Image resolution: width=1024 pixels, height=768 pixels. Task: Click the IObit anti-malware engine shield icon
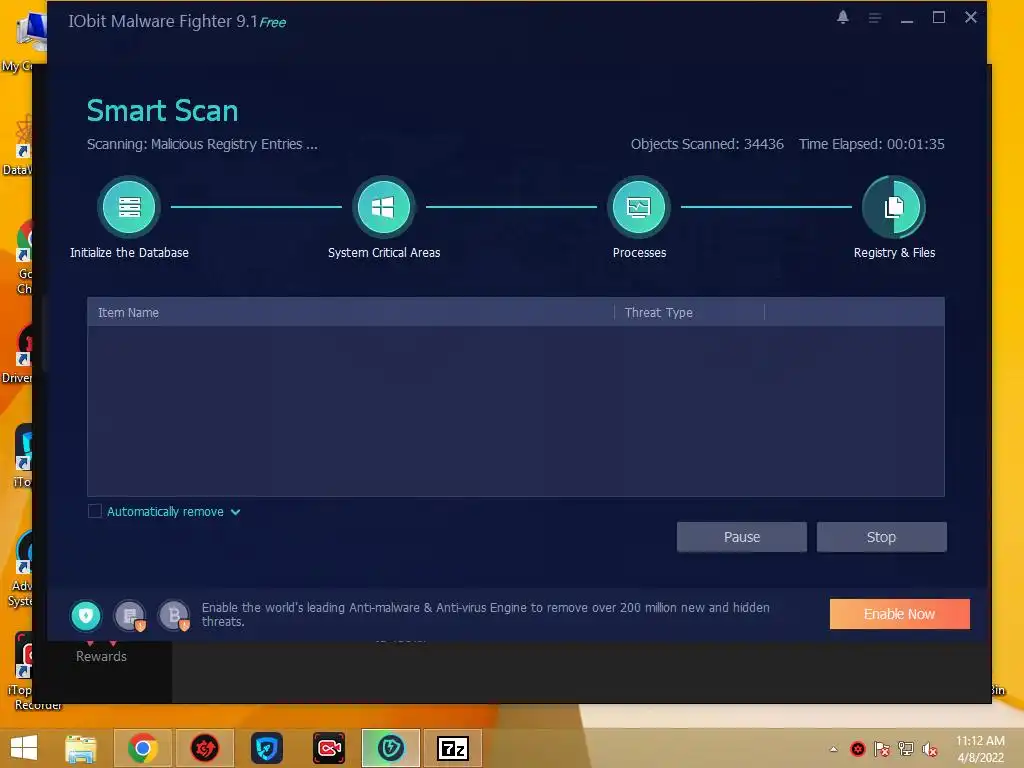coord(86,615)
